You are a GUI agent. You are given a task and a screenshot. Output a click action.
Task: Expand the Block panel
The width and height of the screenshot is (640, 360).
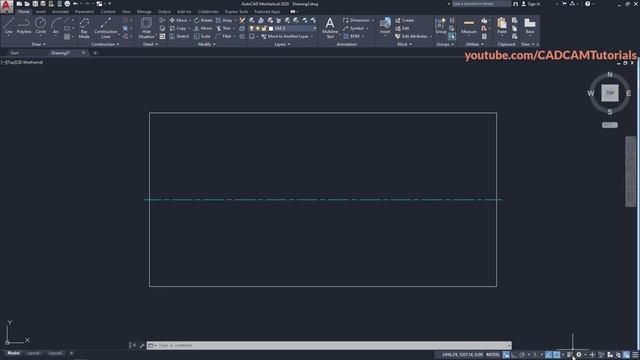(404, 44)
